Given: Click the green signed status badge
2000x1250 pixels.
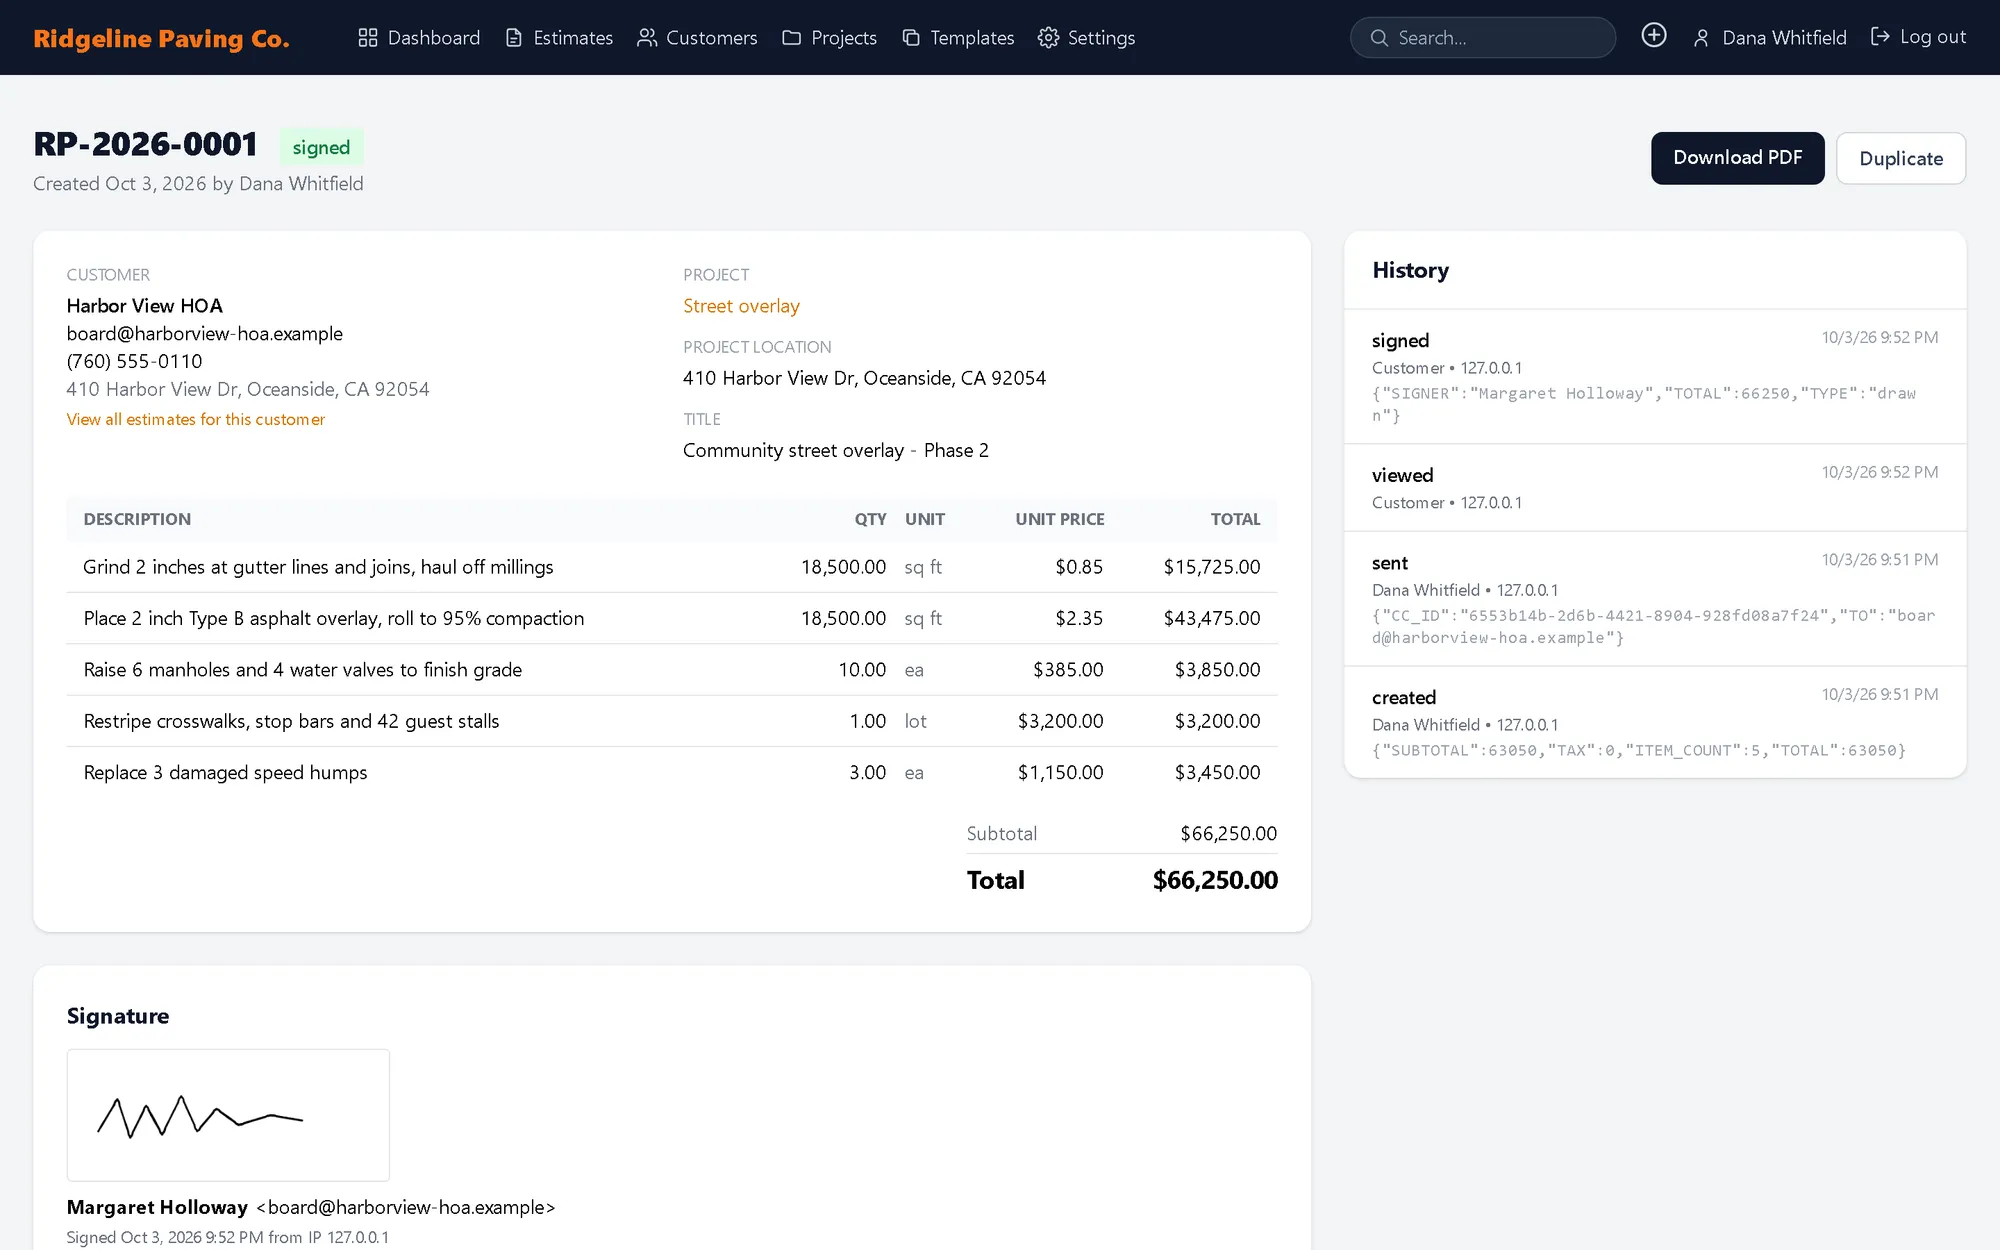Looking at the screenshot, I should [321, 147].
